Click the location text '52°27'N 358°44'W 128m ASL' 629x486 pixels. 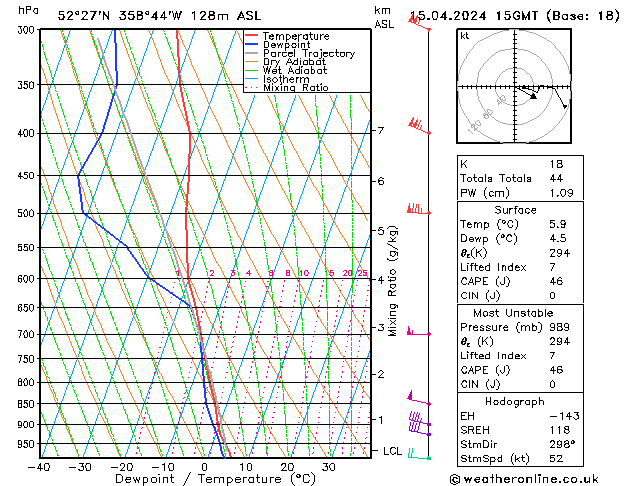click(159, 16)
